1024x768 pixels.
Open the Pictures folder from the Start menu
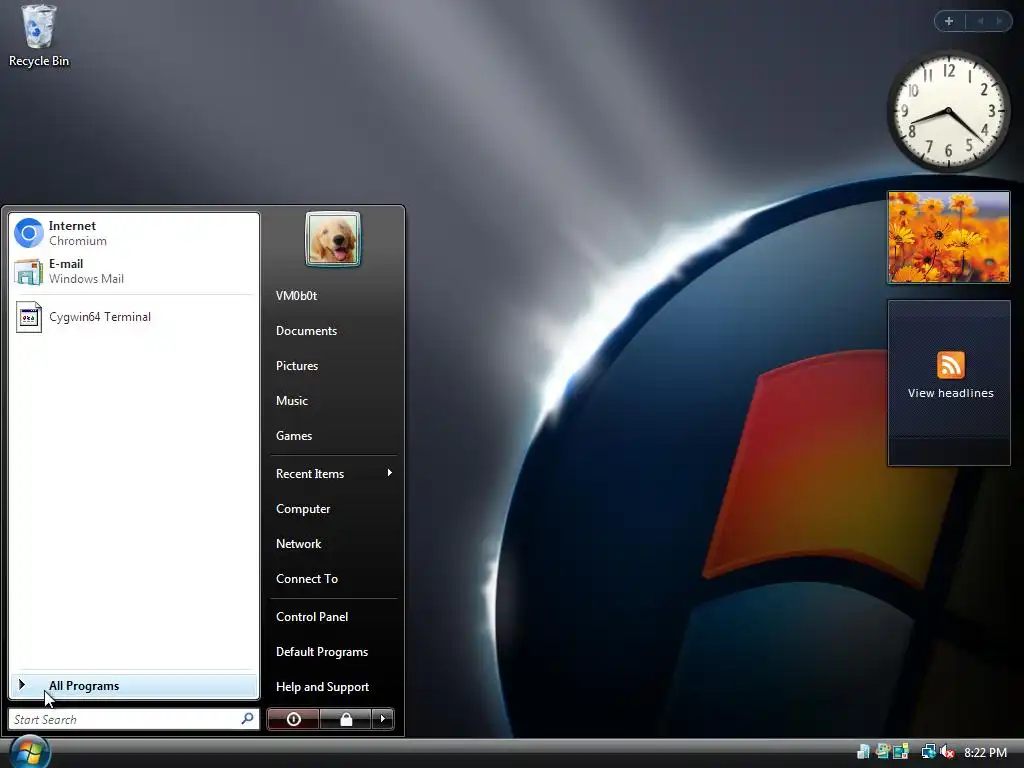[296, 366]
